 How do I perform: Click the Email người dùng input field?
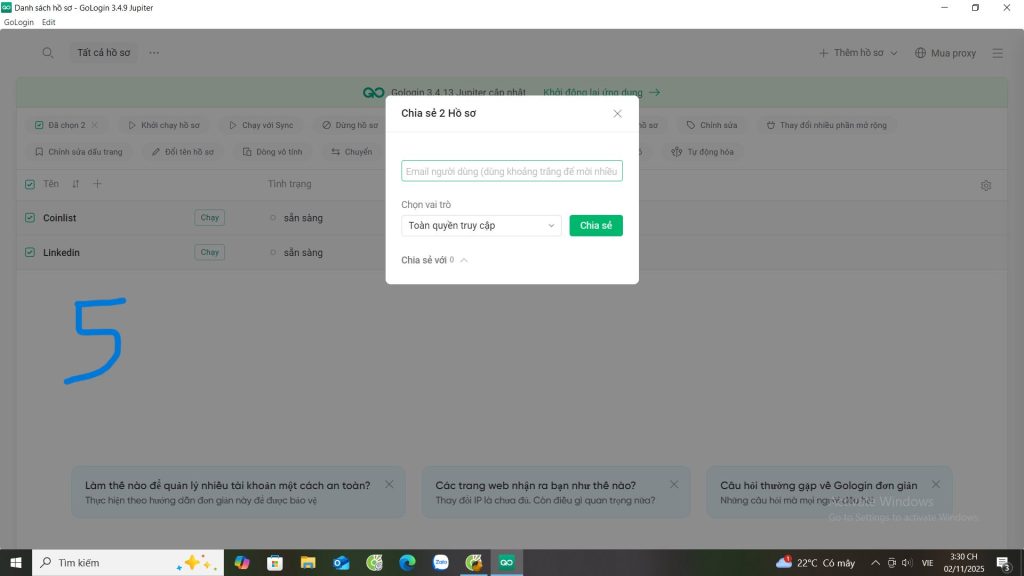[x=511, y=171]
